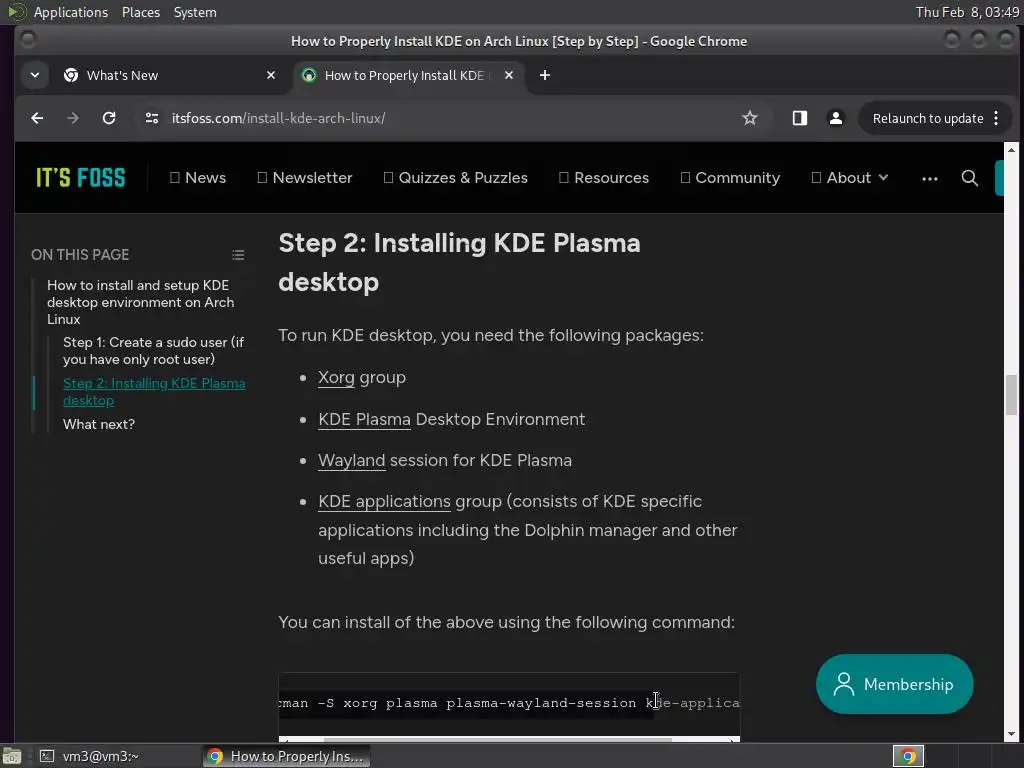Close the What's New tab
The height and width of the screenshot is (768, 1024).
[271, 75]
